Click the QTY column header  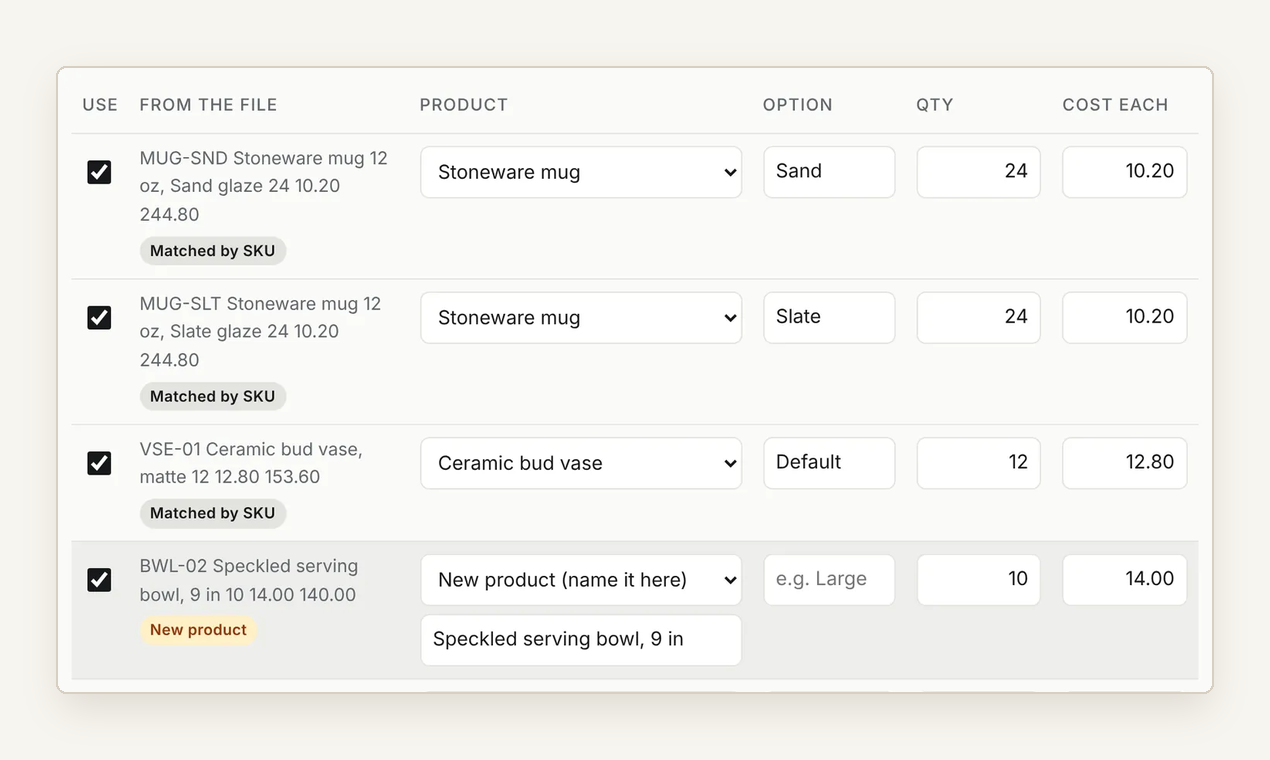[935, 105]
